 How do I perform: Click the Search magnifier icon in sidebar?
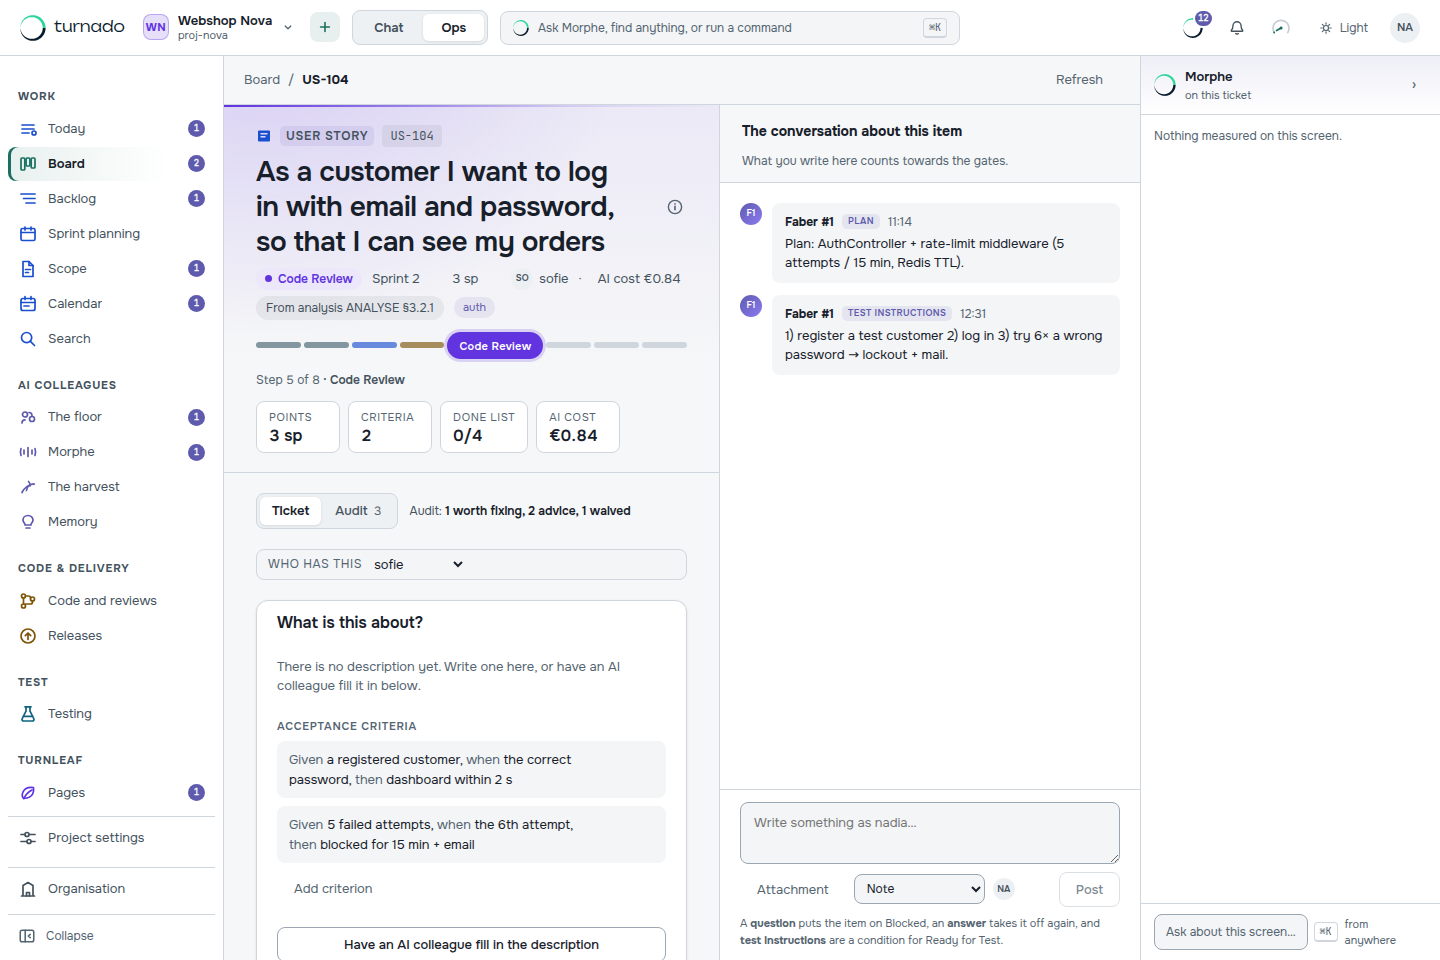click(x=28, y=339)
